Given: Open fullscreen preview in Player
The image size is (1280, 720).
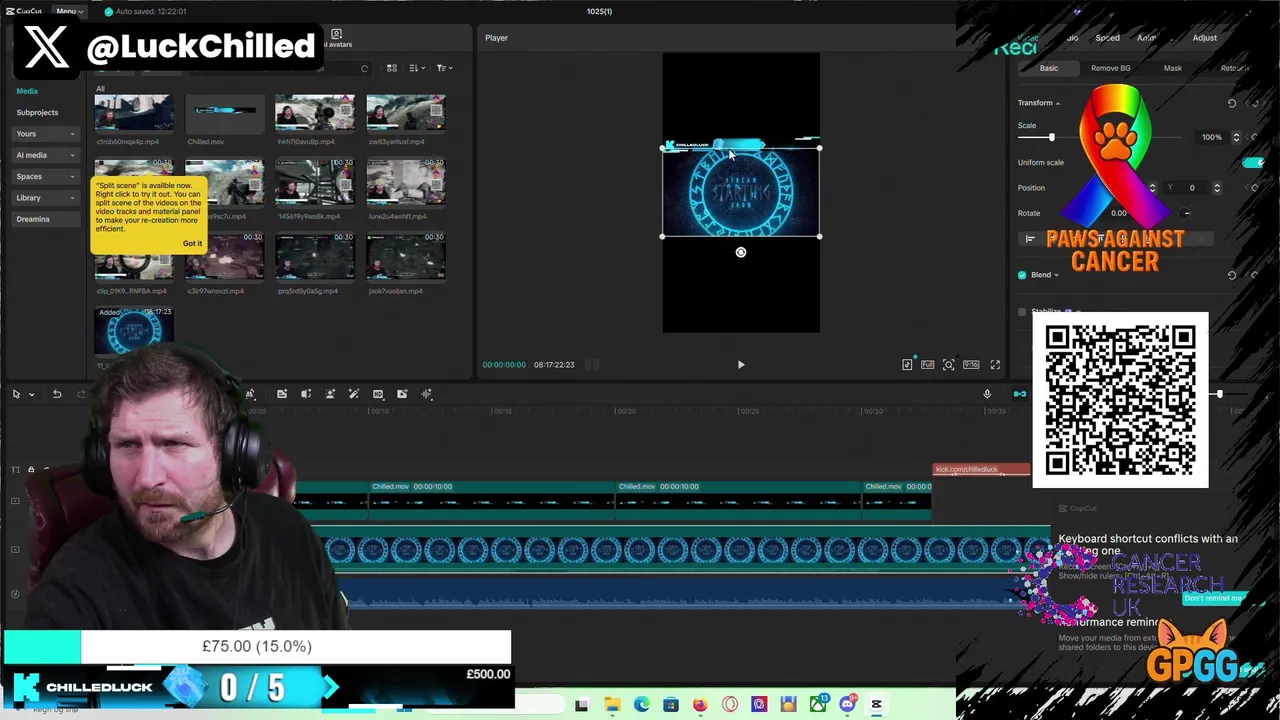Looking at the screenshot, I should click(995, 365).
